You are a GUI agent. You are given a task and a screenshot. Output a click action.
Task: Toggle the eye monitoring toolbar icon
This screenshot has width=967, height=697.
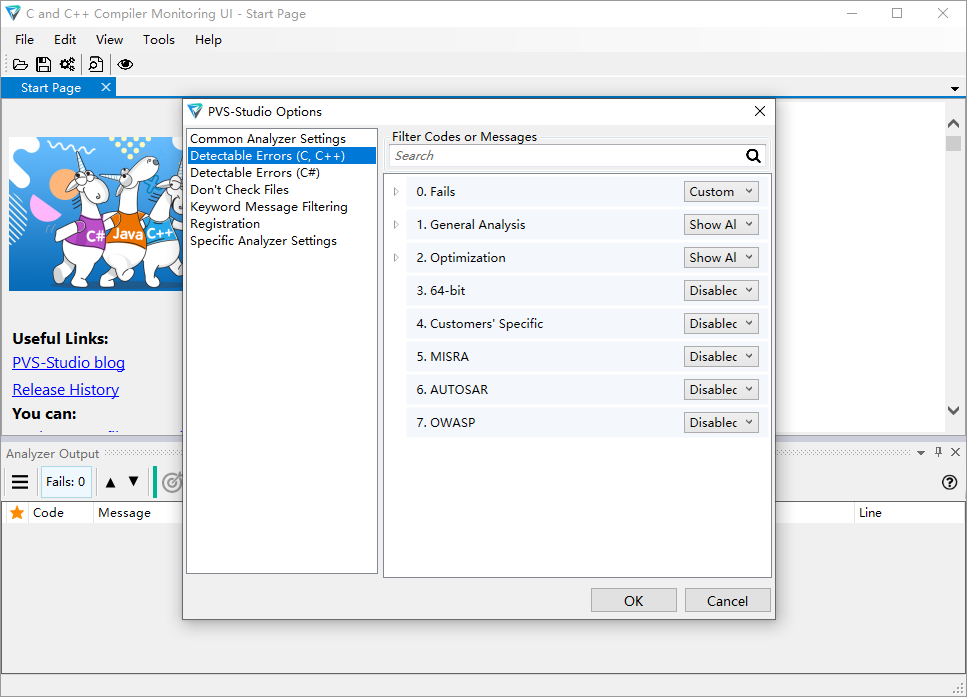125,64
